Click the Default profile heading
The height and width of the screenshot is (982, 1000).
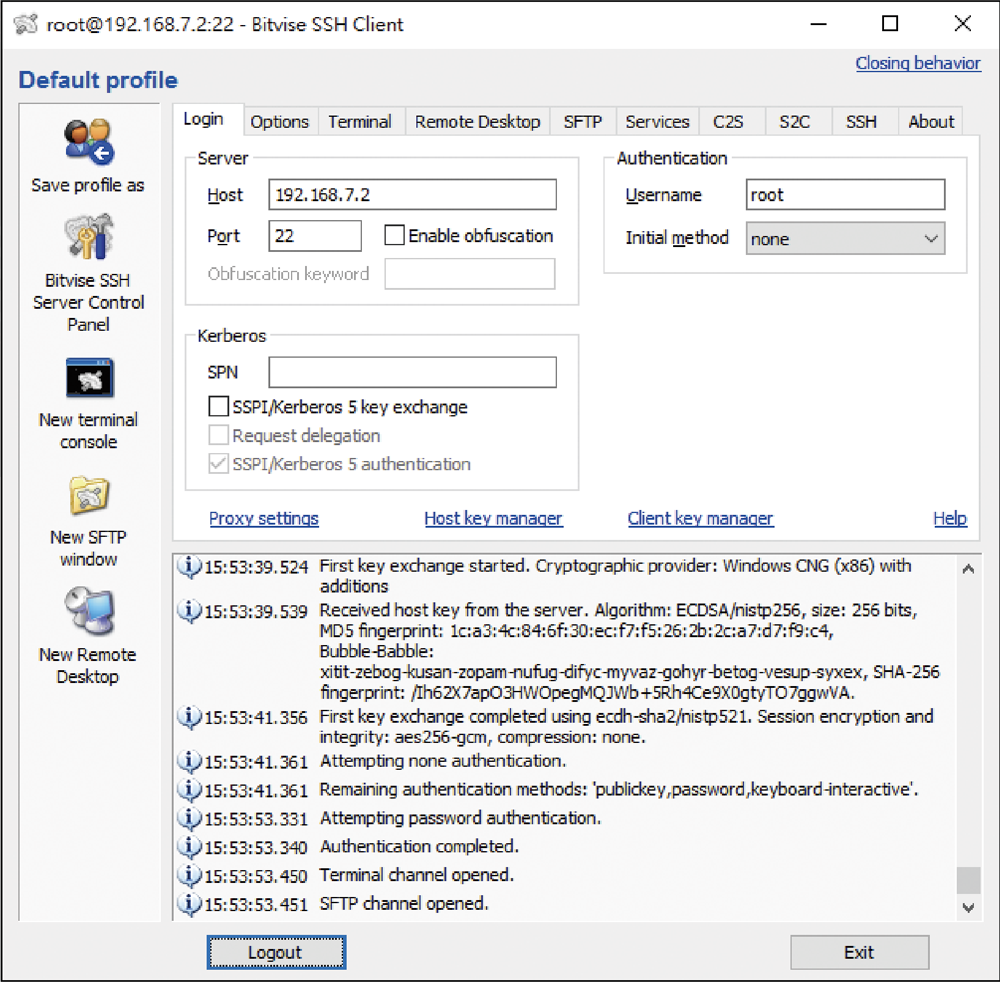(98, 80)
